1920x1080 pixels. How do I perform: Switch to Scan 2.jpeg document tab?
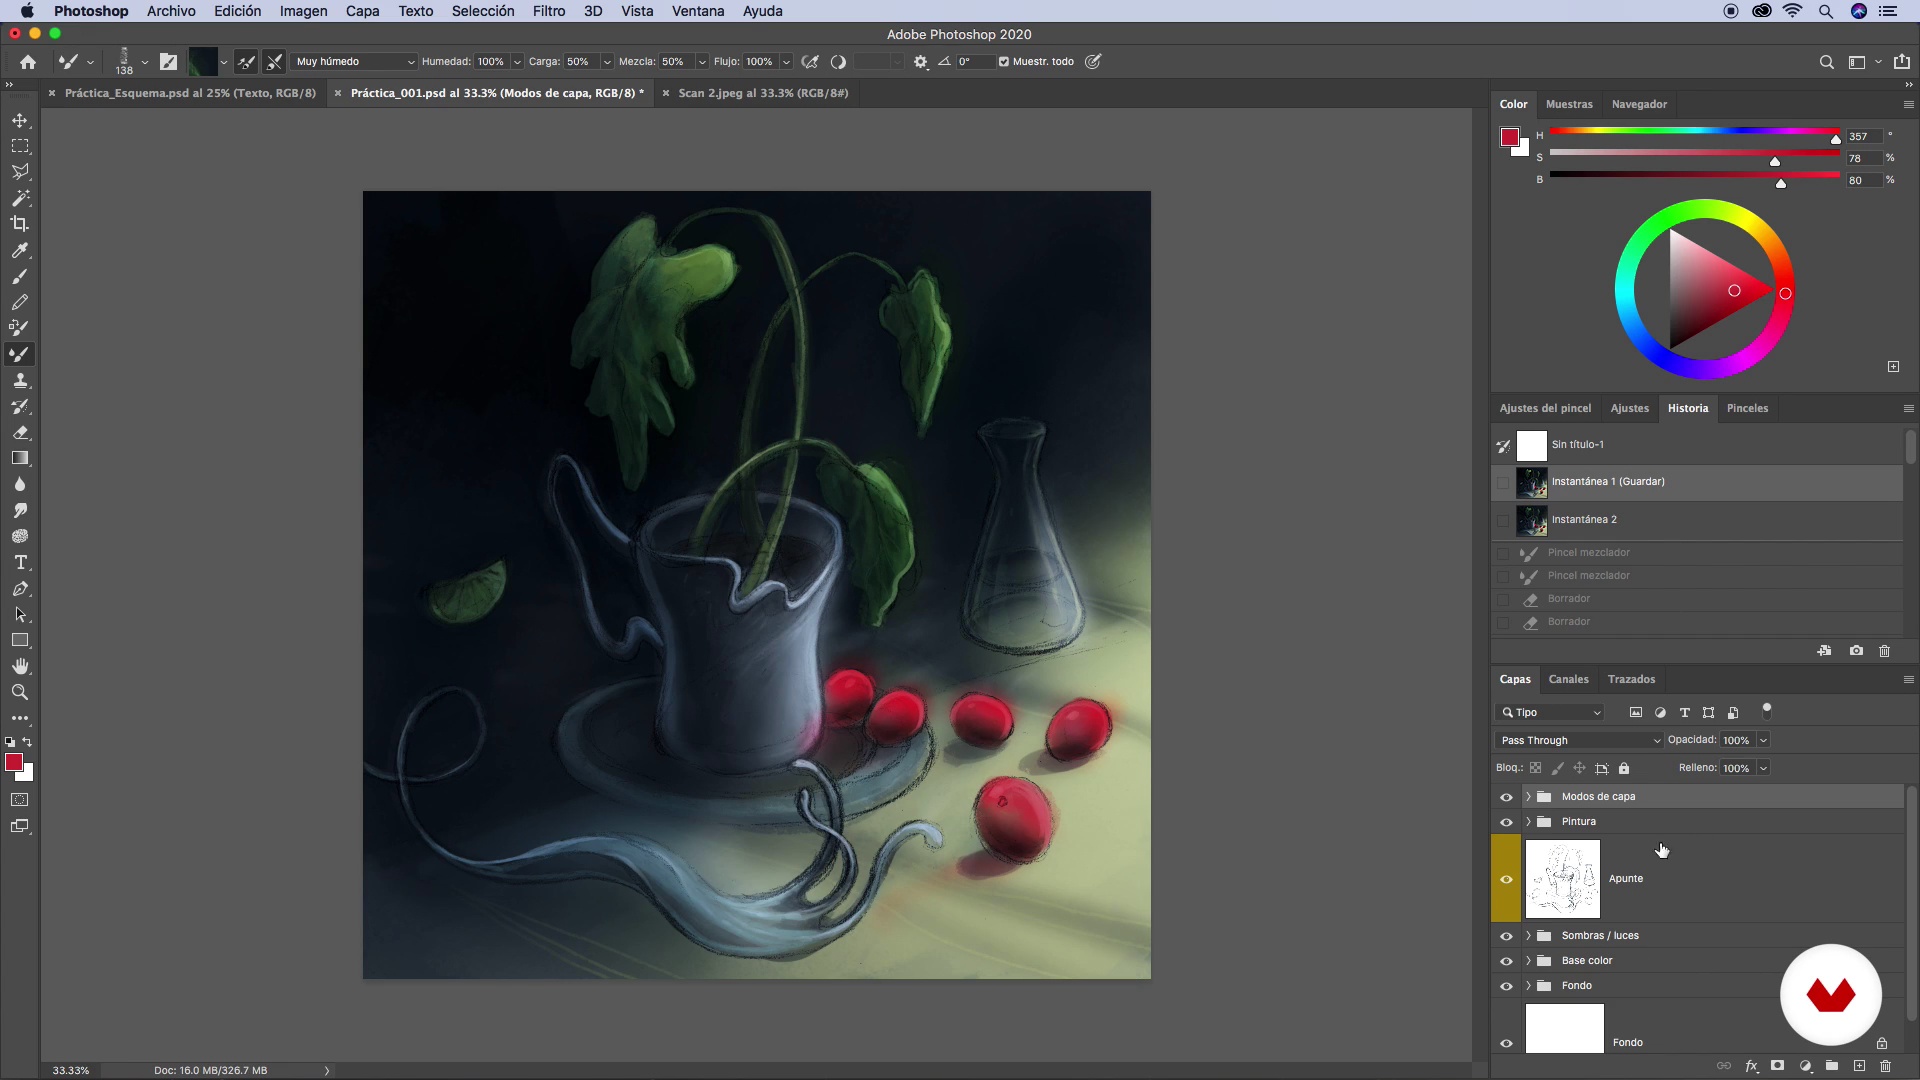pyautogui.click(x=763, y=93)
